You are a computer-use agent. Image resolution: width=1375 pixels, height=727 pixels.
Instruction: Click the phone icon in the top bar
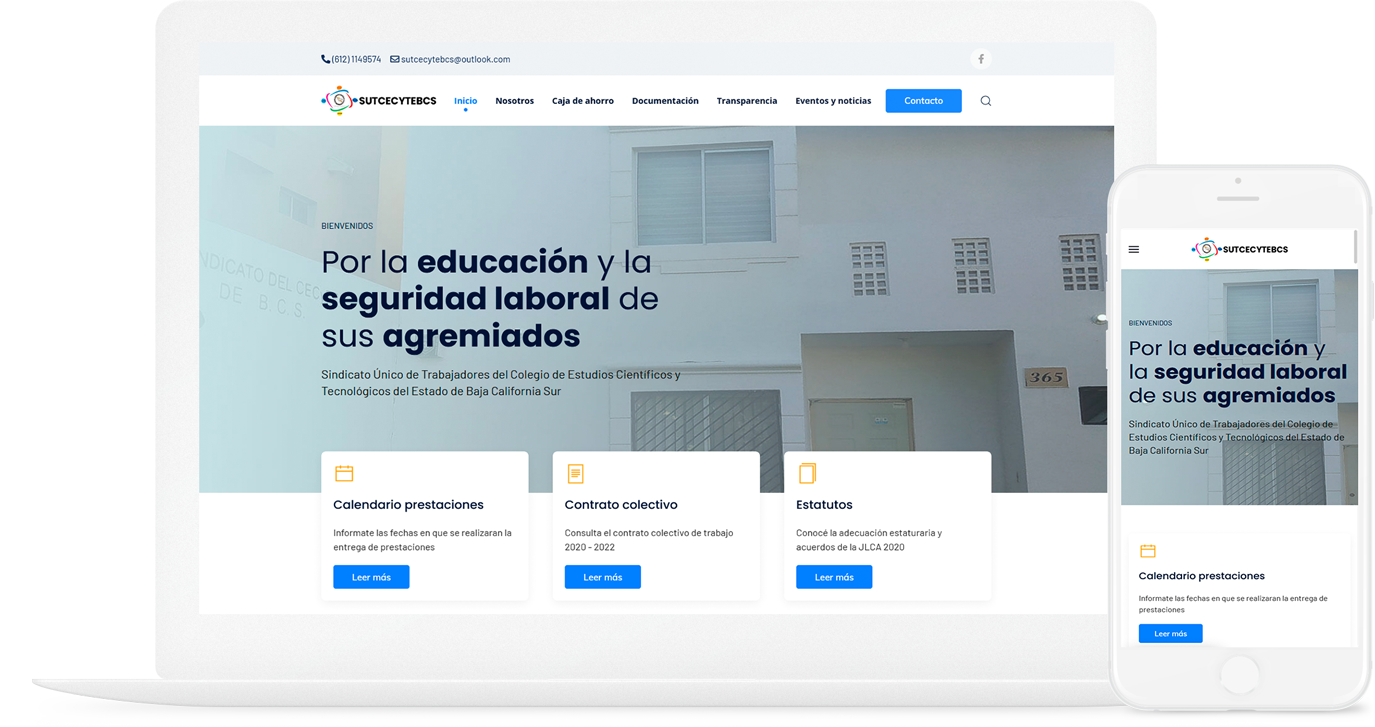(x=325, y=58)
